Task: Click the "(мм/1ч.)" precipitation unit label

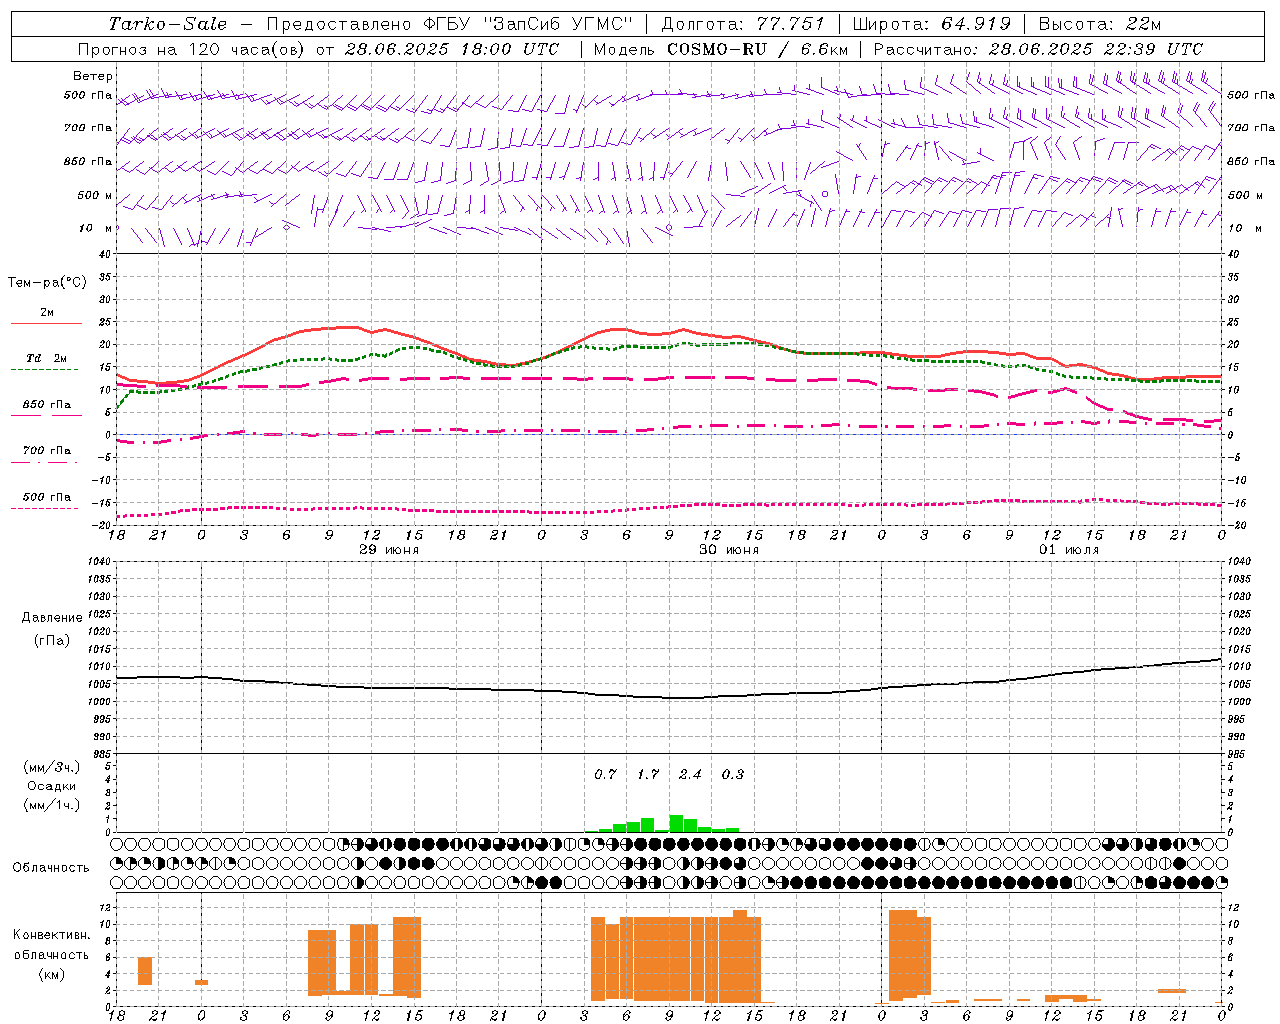Action: pos(52,805)
